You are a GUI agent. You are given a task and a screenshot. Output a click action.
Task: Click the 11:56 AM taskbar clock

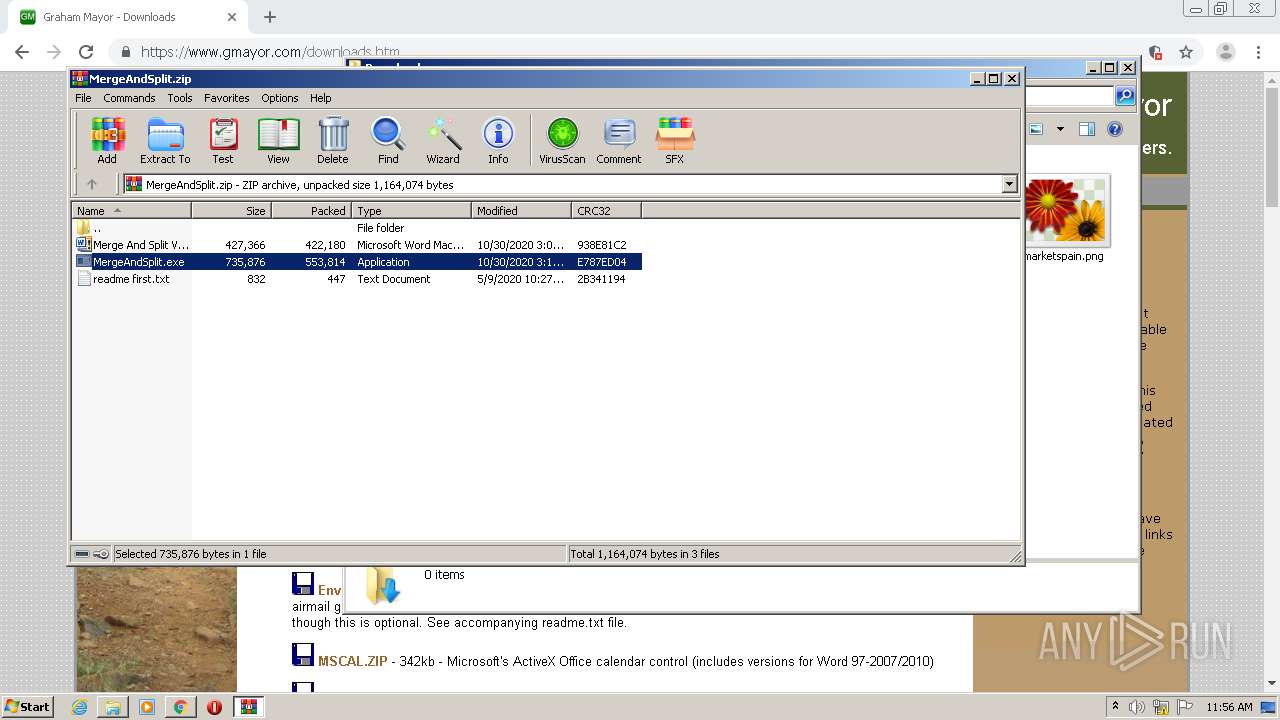tap(1229, 707)
